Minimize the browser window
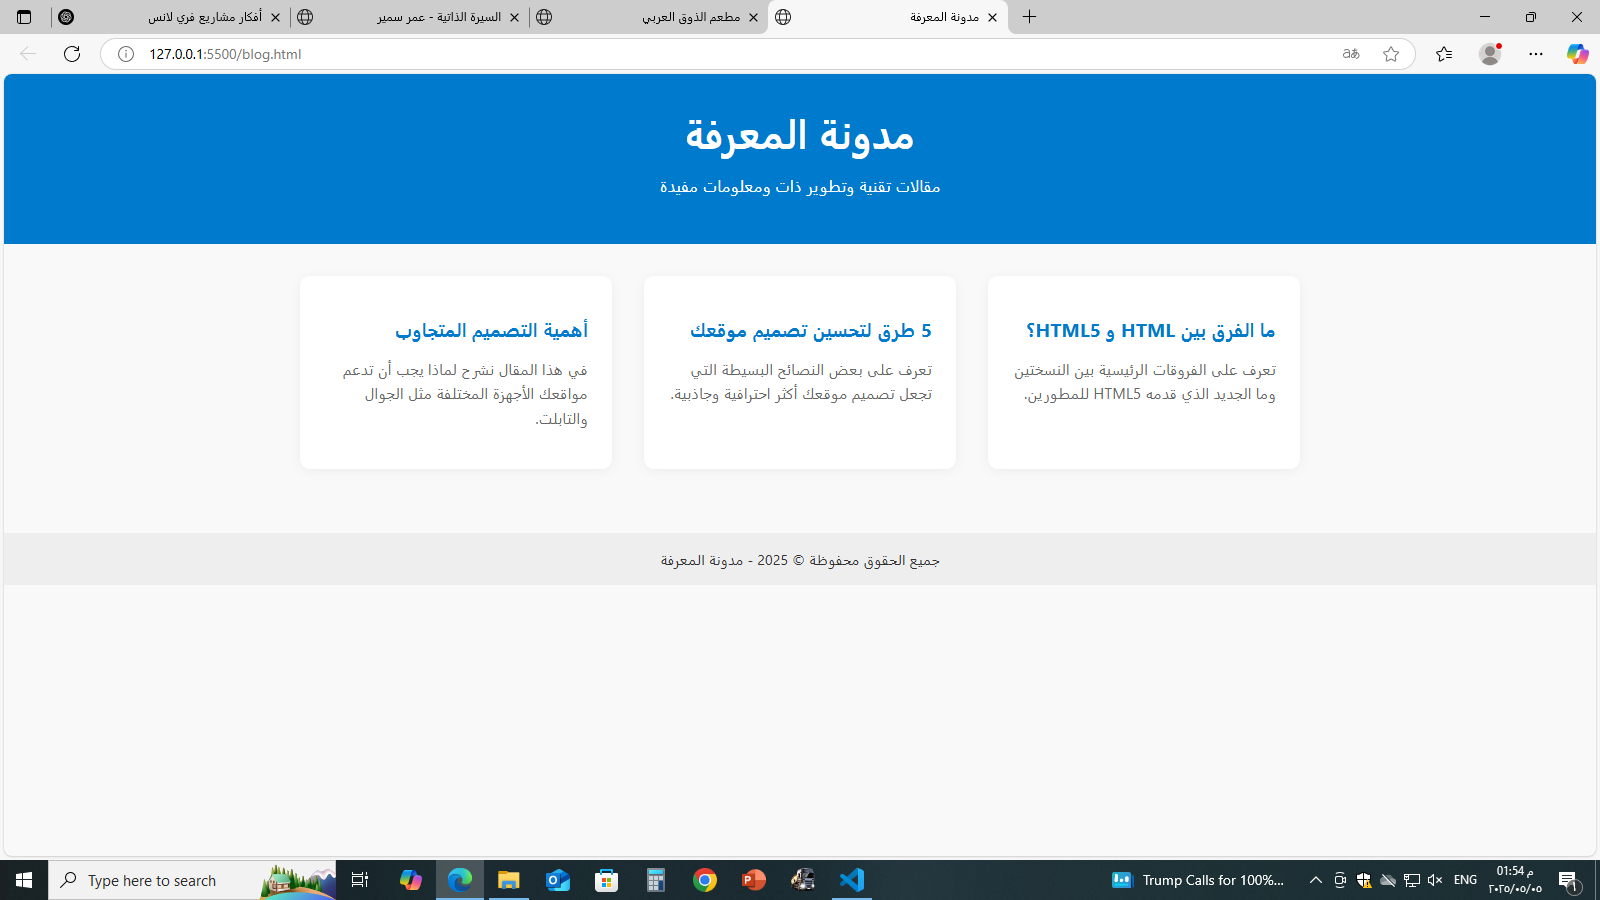Viewport: 1600px width, 900px height. tap(1485, 17)
